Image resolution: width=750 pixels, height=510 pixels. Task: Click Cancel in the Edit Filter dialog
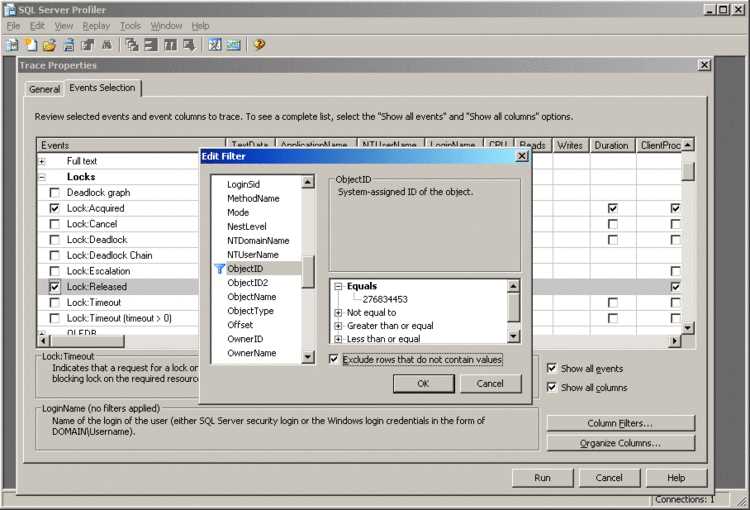(x=490, y=384)
